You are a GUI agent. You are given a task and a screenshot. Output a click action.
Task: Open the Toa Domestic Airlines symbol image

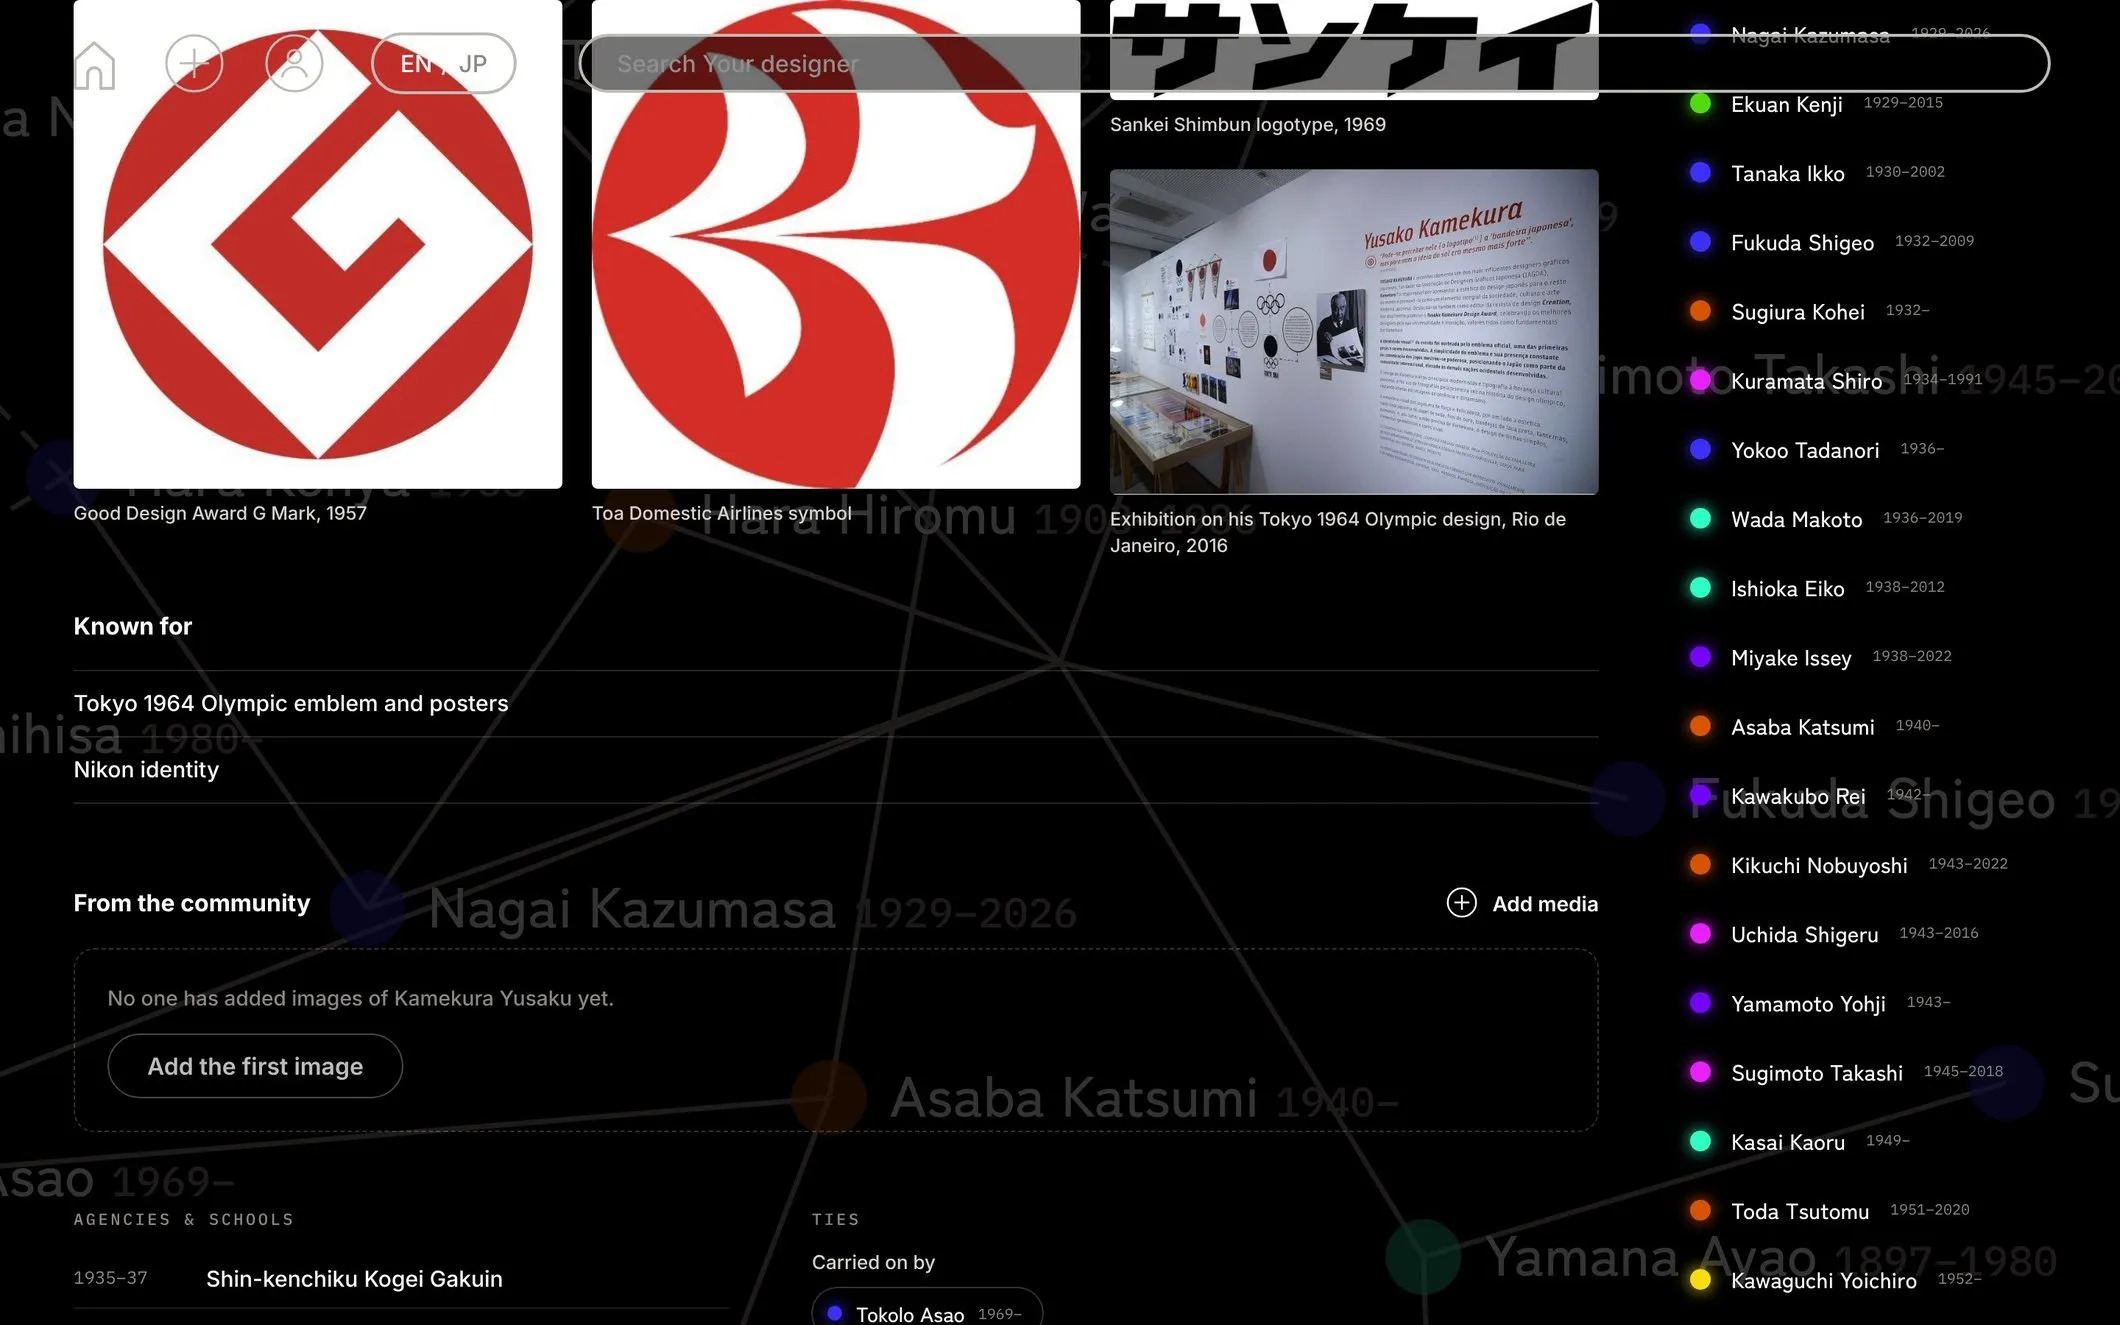pyautogui.click(x=836, y=244)
